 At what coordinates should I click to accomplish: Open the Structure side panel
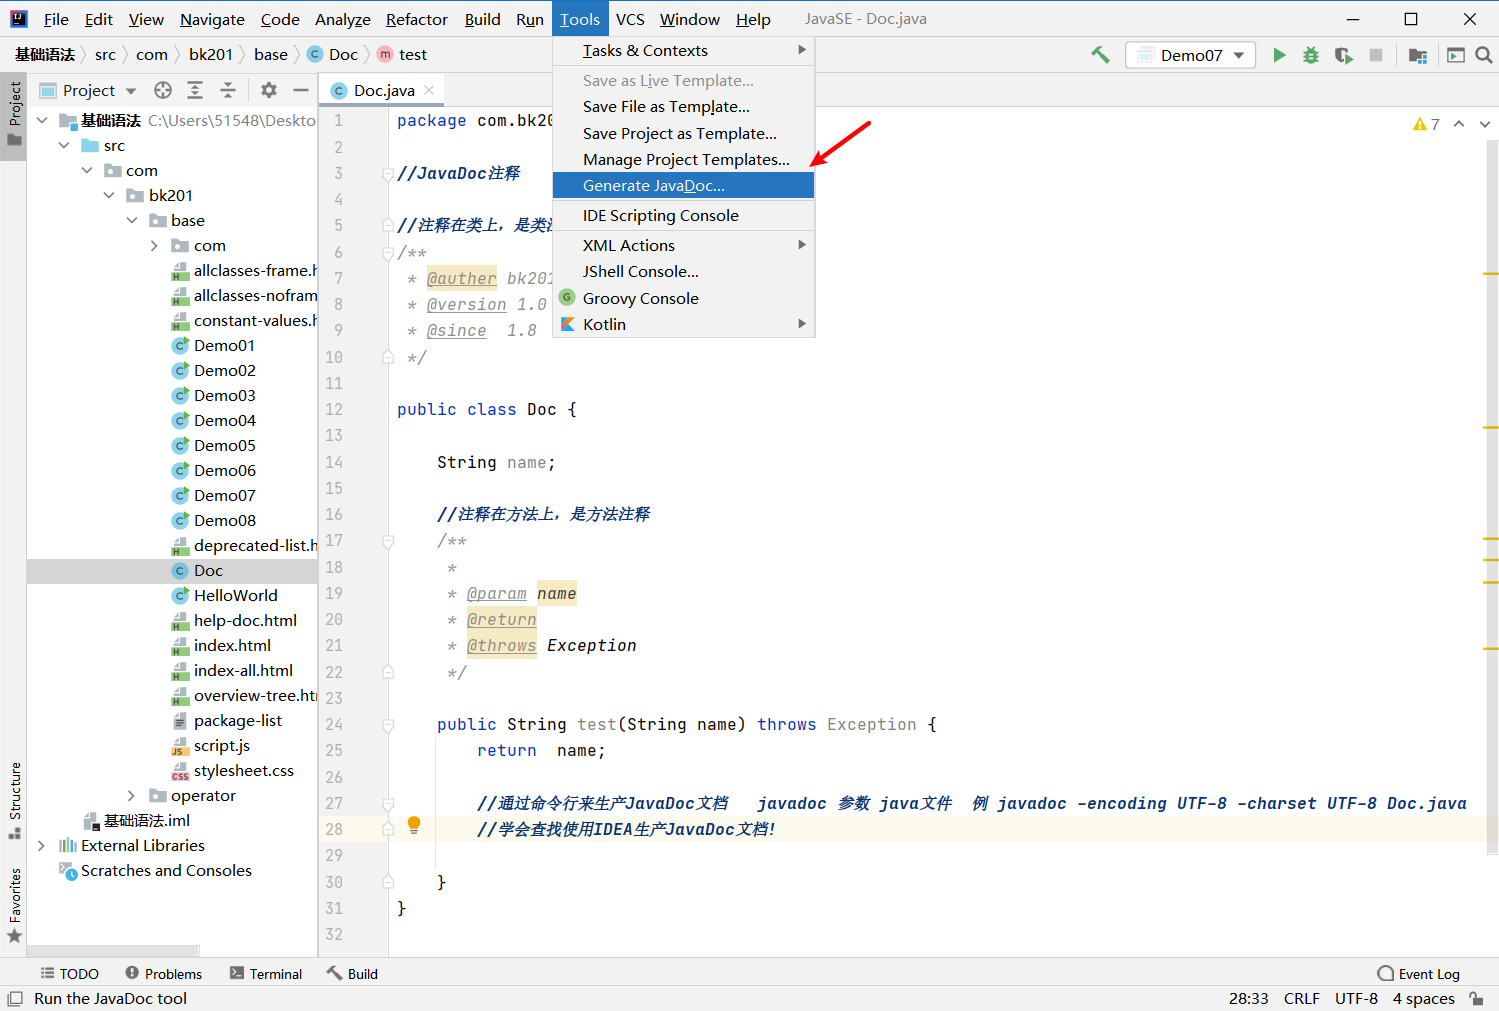coord(14,800)
